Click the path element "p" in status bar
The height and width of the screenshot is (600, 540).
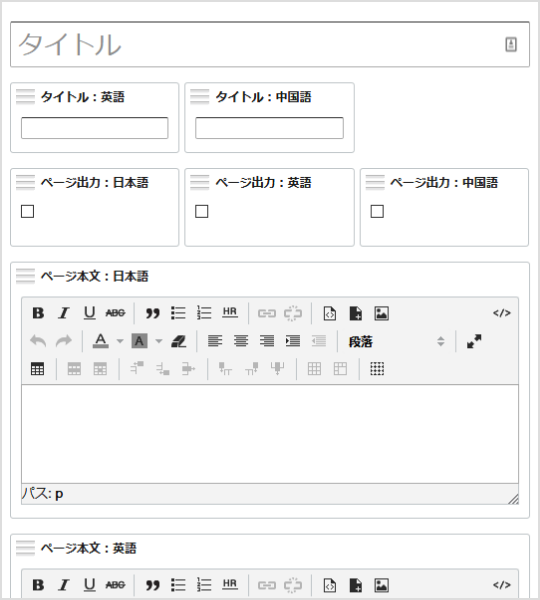click(x=59, y=494)
